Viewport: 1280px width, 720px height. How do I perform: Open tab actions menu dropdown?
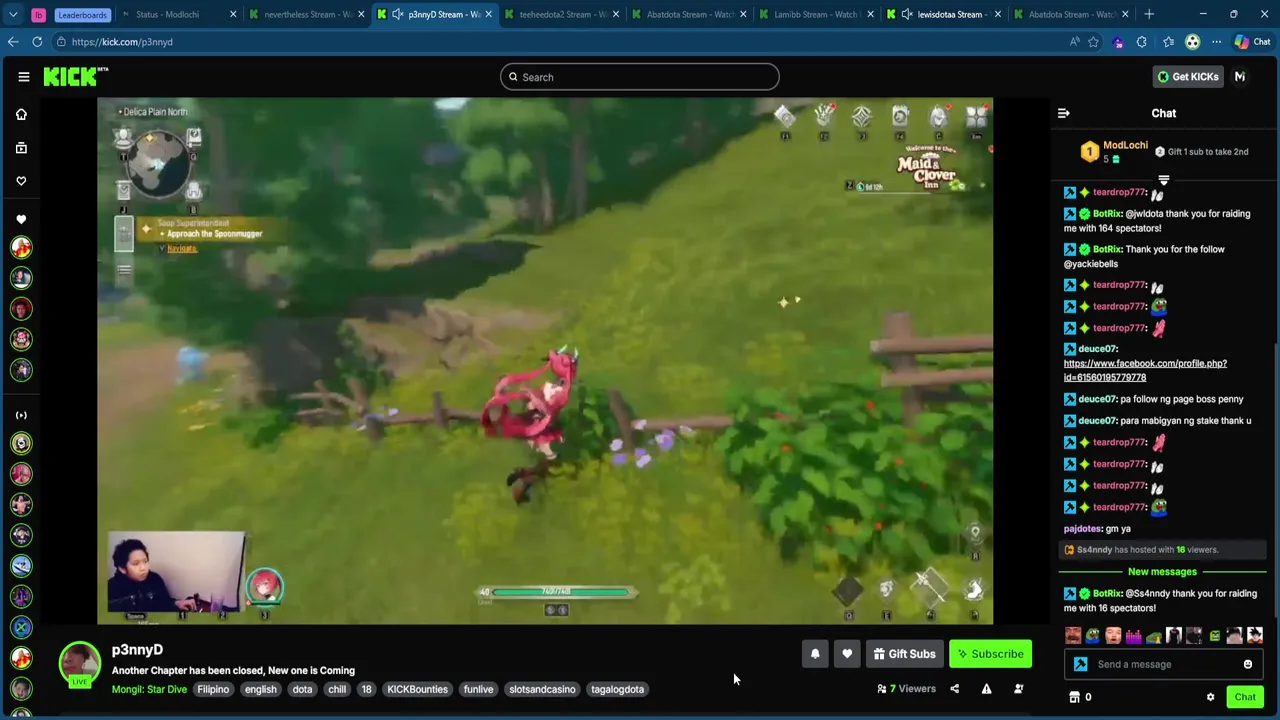[x=13, y=14]
